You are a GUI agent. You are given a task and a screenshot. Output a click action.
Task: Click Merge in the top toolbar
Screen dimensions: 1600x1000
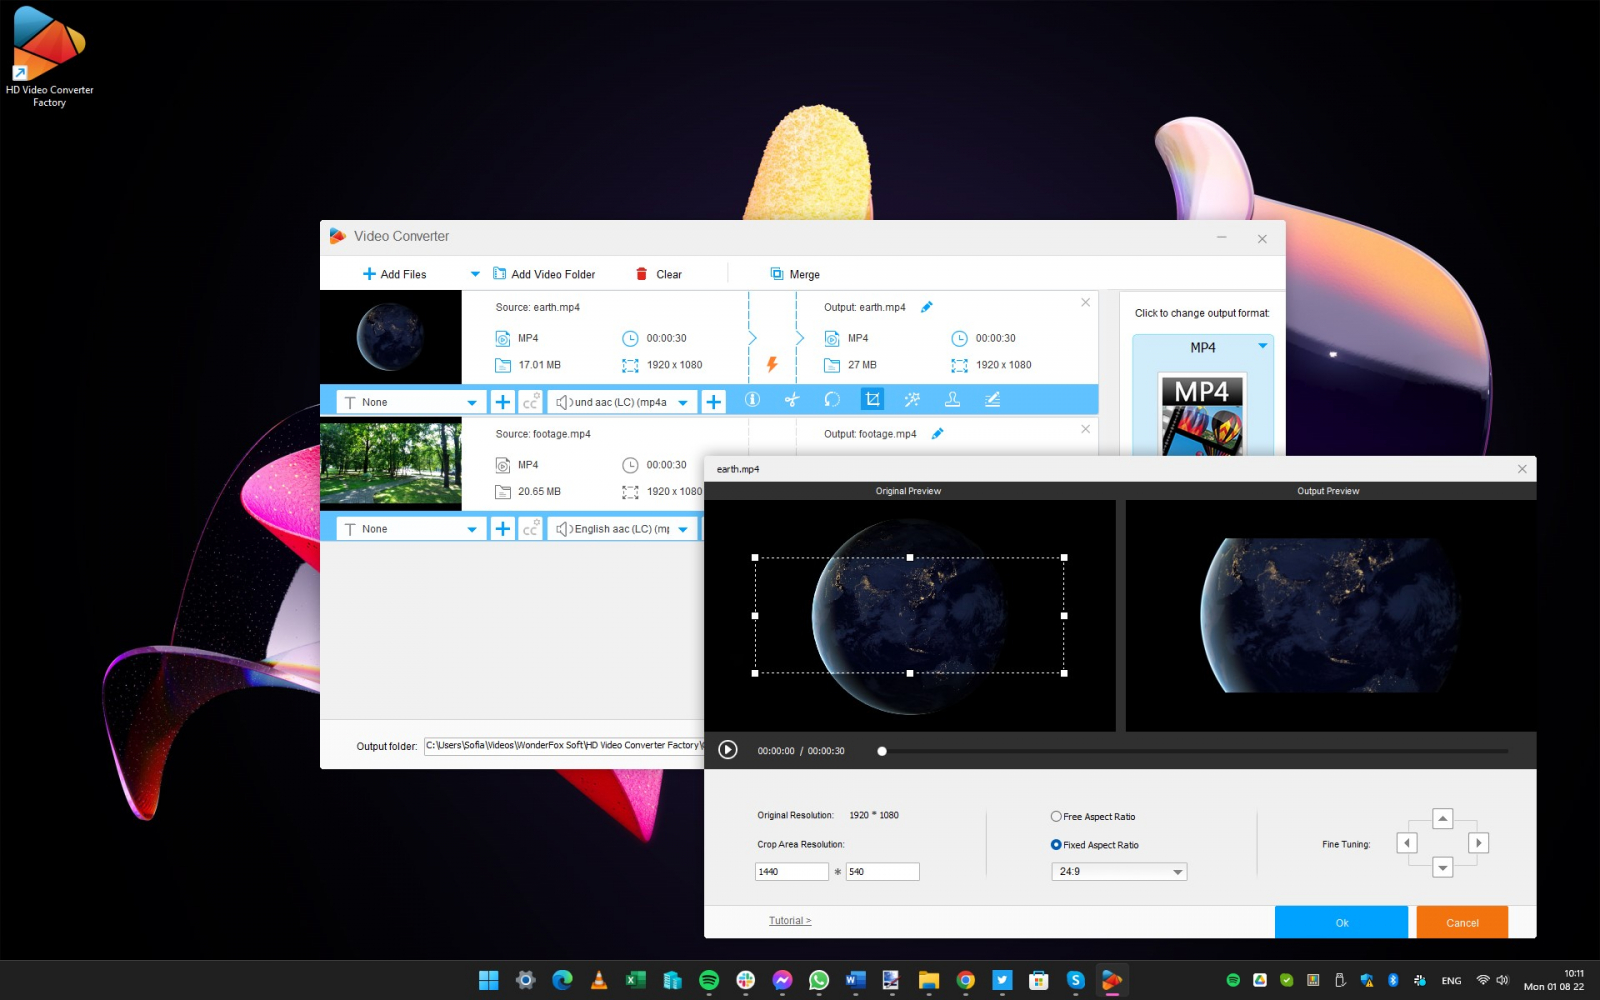coord(795,274)
